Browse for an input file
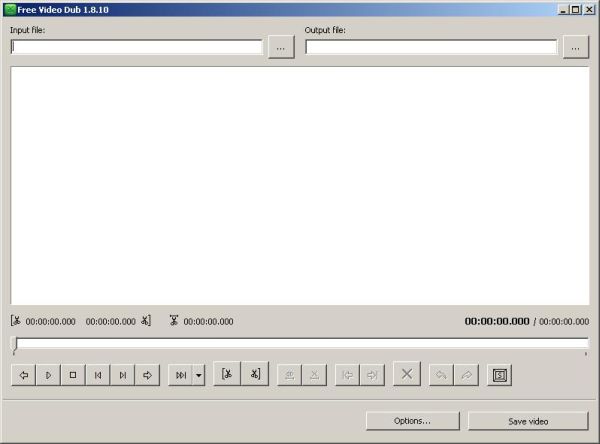Screen dimensions: 600x444 281,47
